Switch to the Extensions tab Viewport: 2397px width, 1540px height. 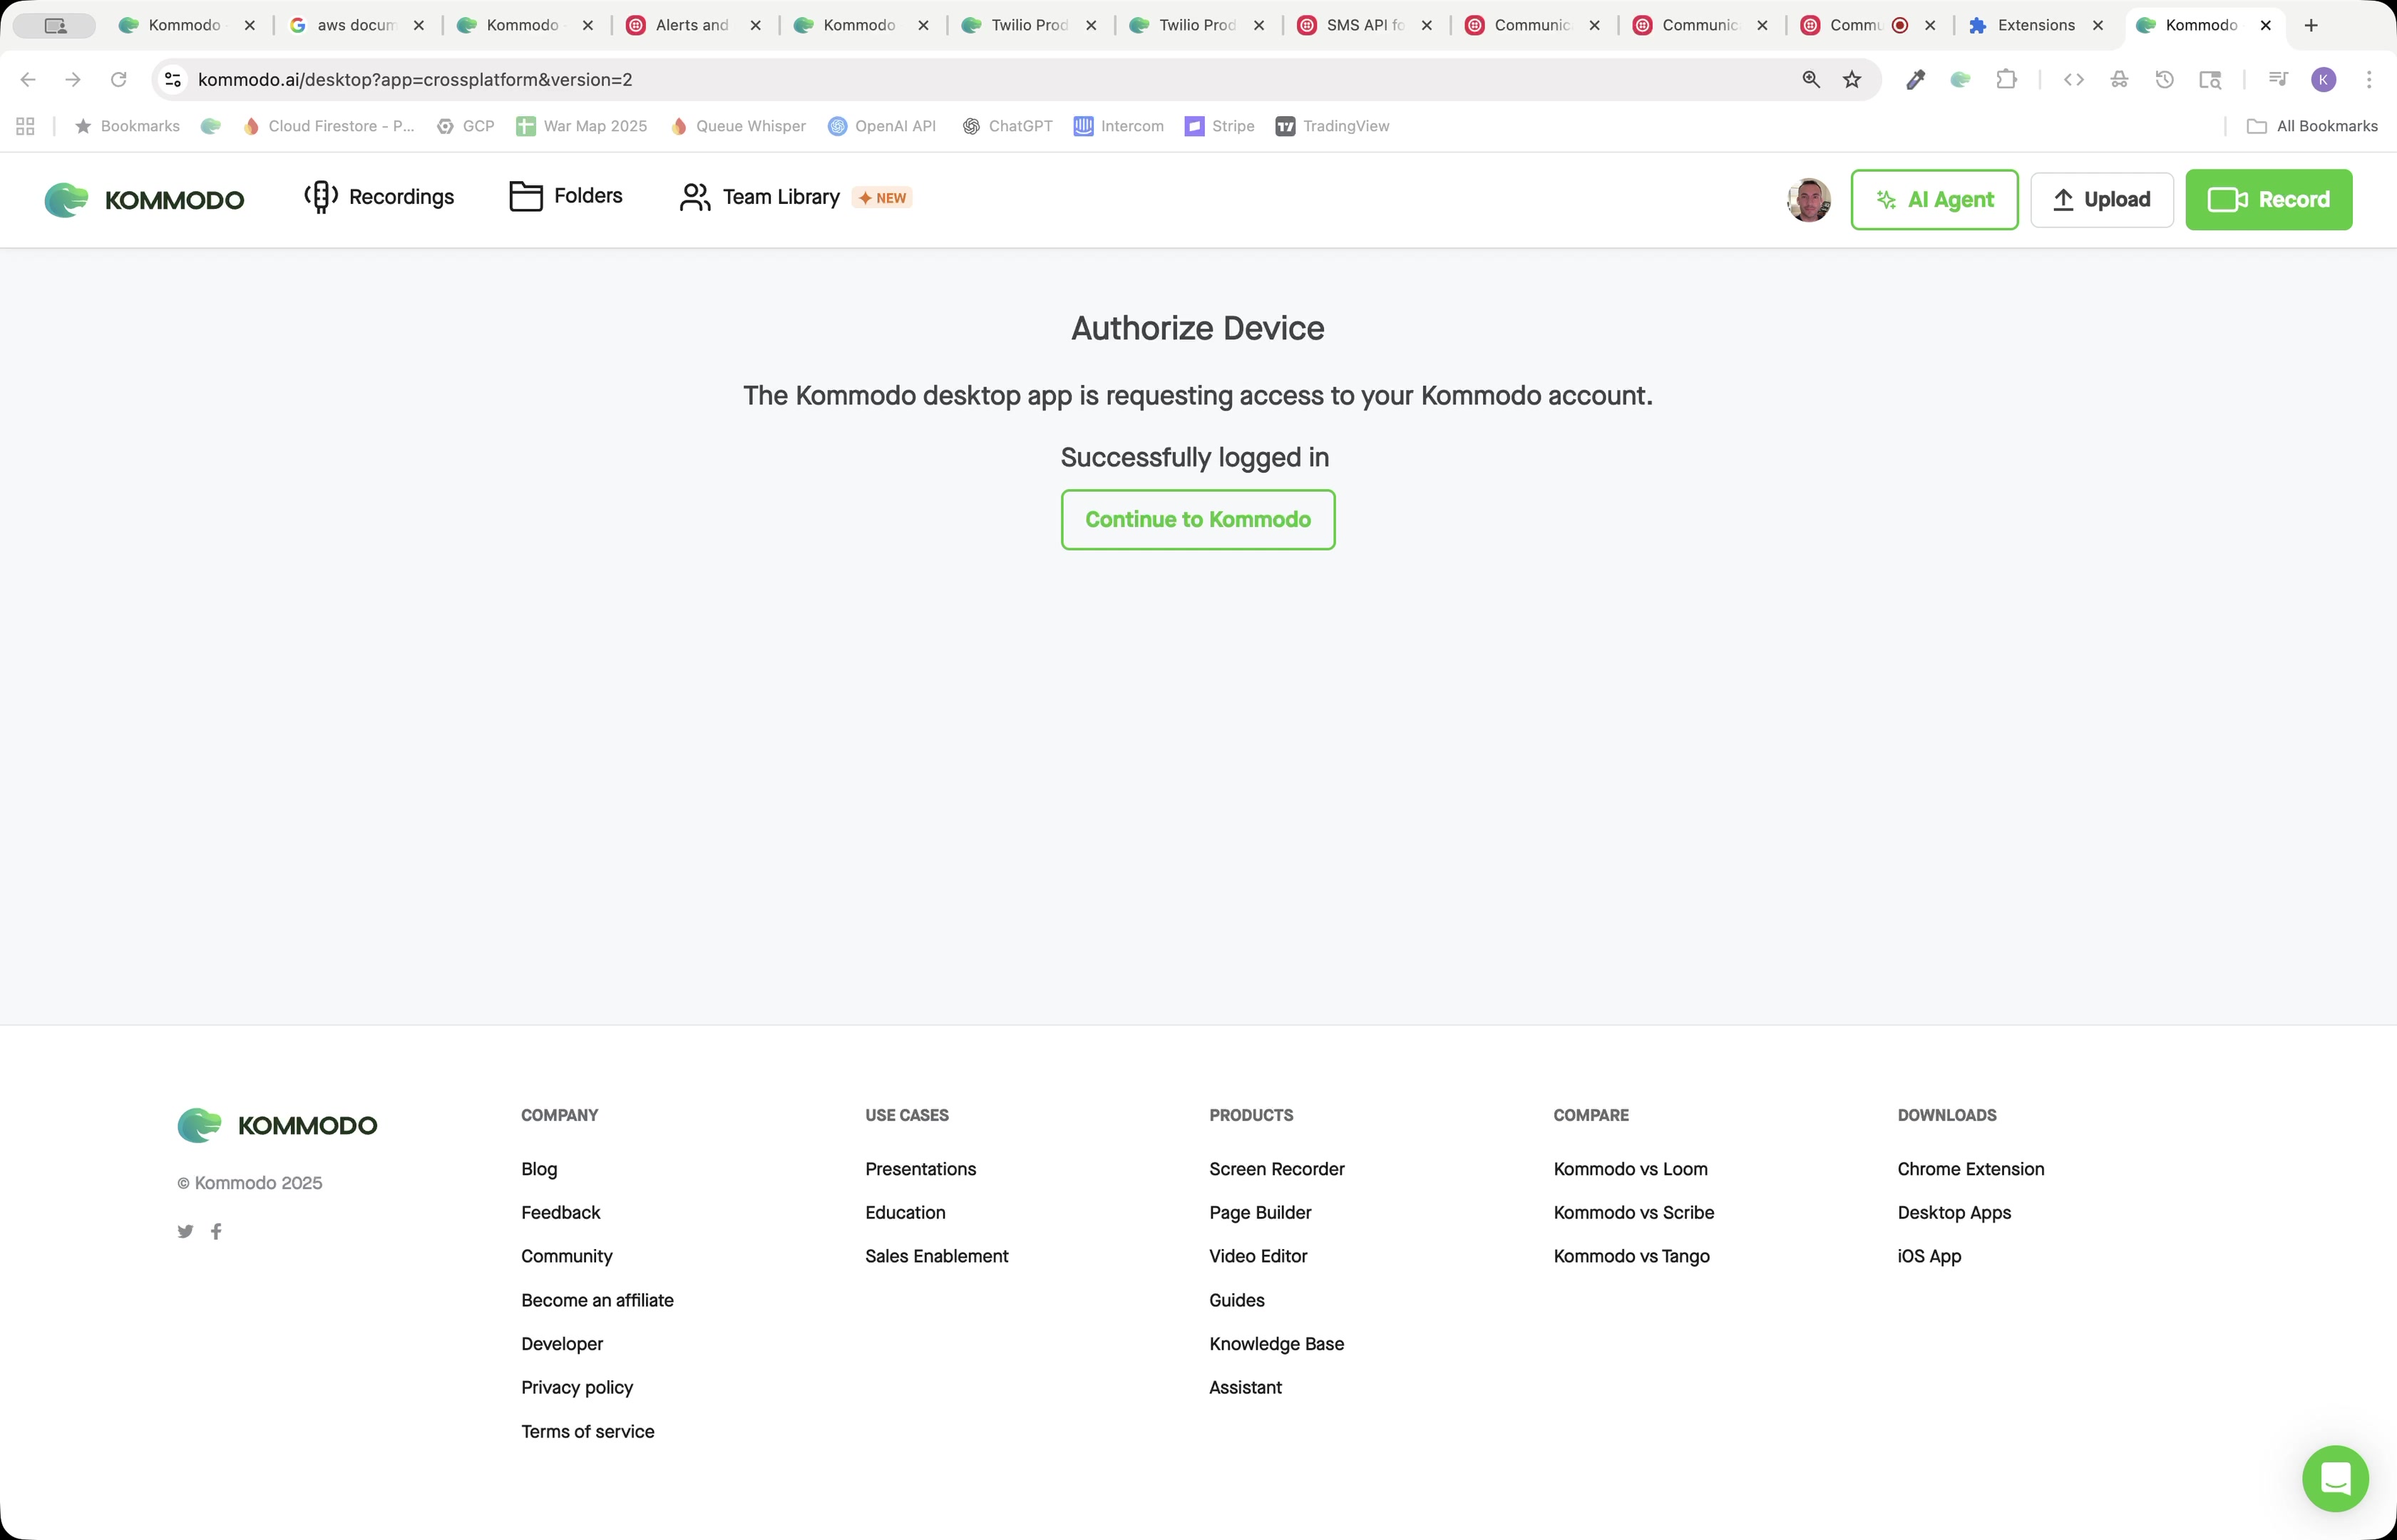2035,25
